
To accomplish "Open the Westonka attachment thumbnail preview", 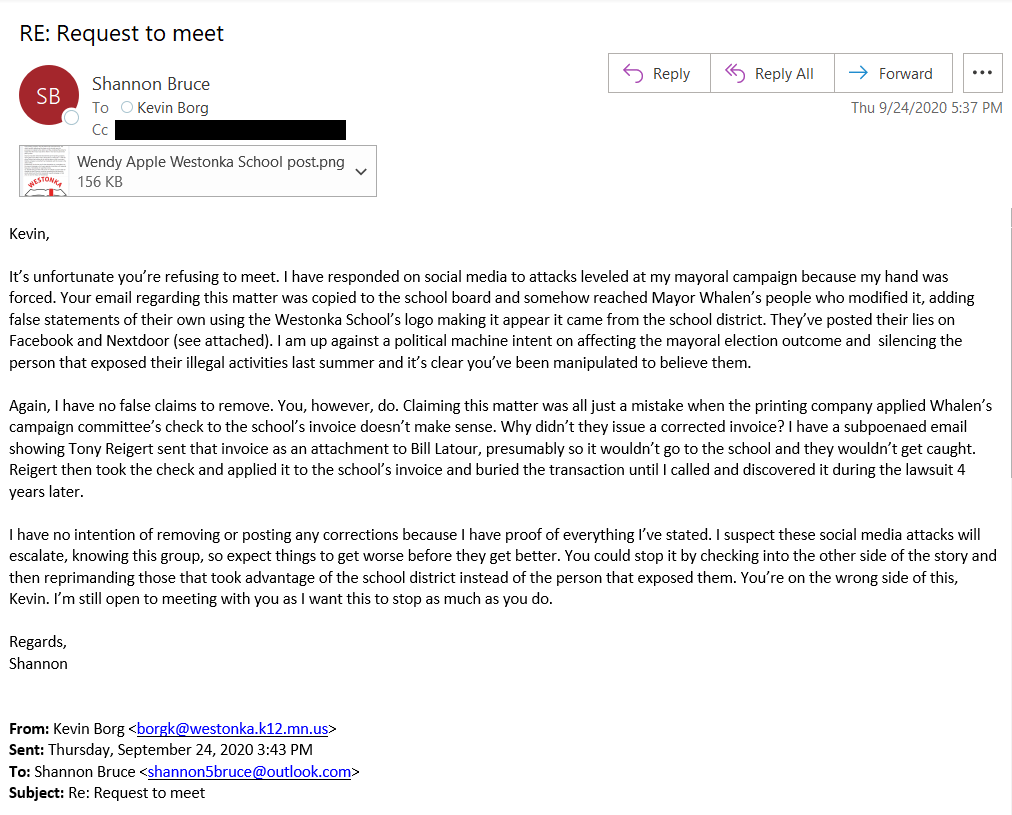I will coord(44,171).
